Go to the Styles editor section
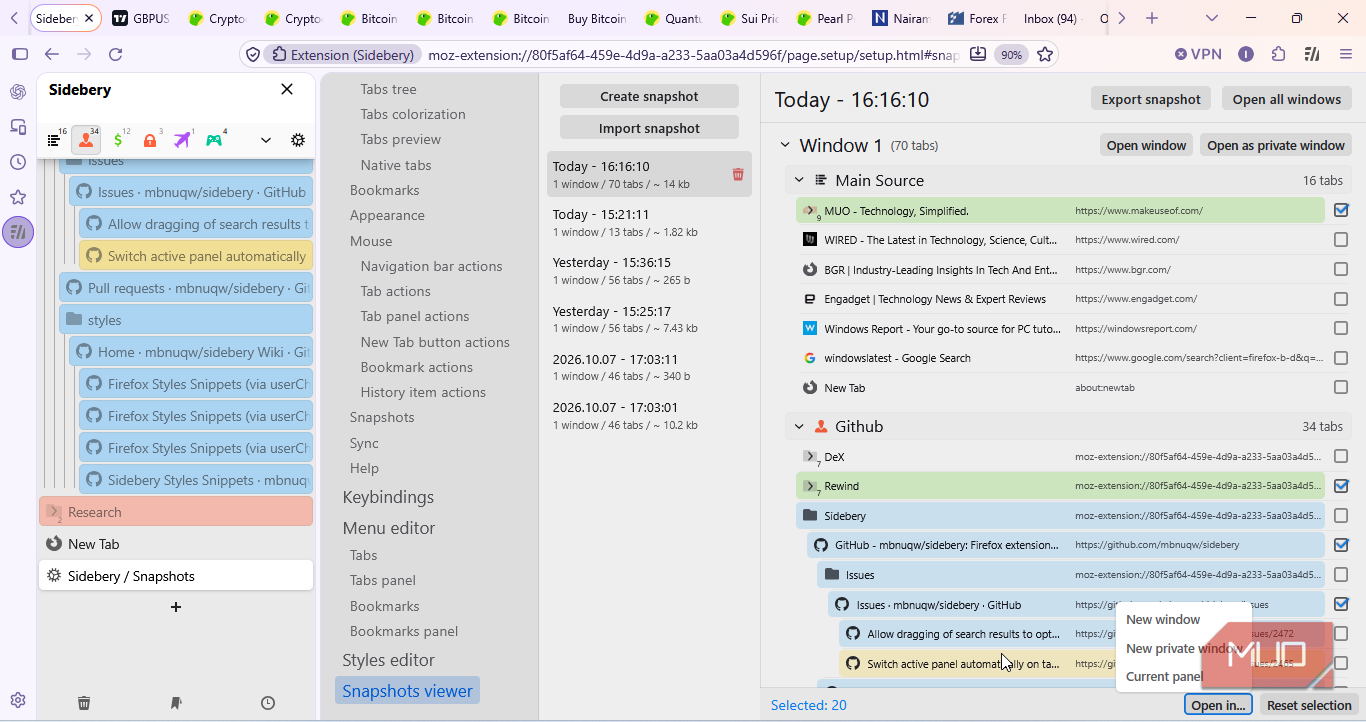The width and height of the screenshot is (1366, 722). (388, 660)
